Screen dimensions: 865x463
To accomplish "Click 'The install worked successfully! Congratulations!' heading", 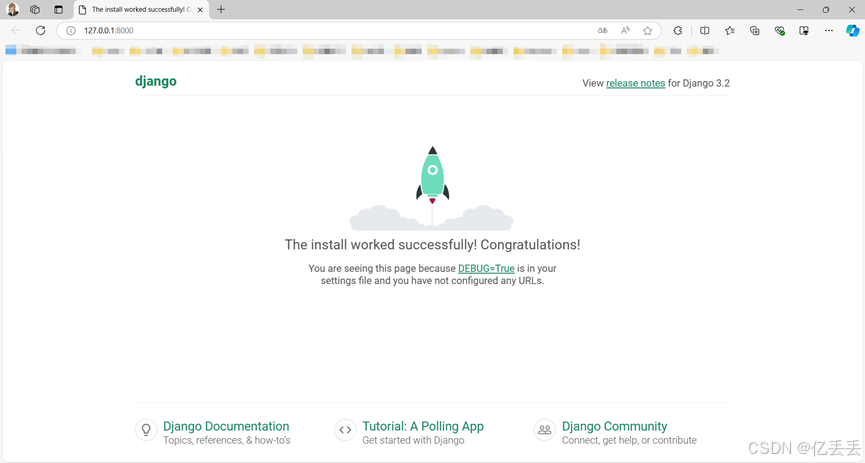I will tap(432, 244).
